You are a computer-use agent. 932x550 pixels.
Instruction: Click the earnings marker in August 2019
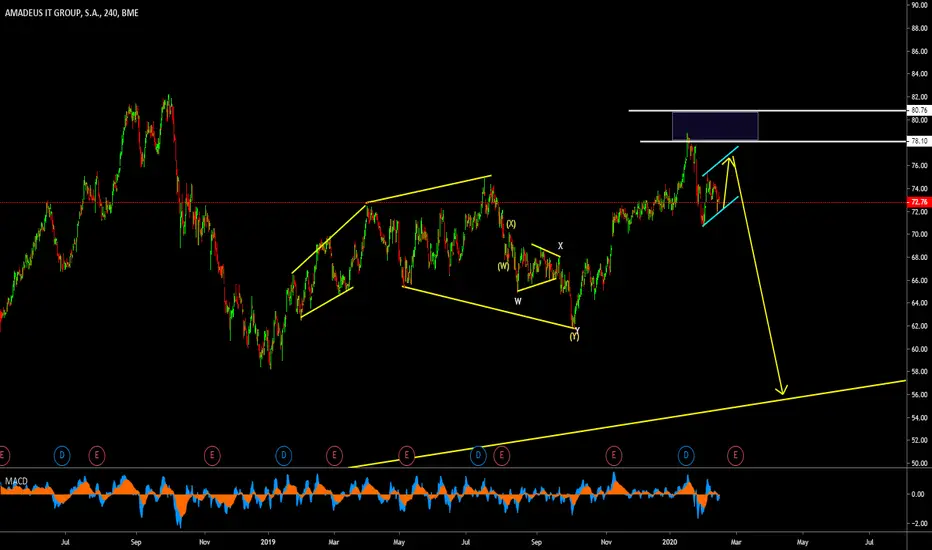point(502,456)
